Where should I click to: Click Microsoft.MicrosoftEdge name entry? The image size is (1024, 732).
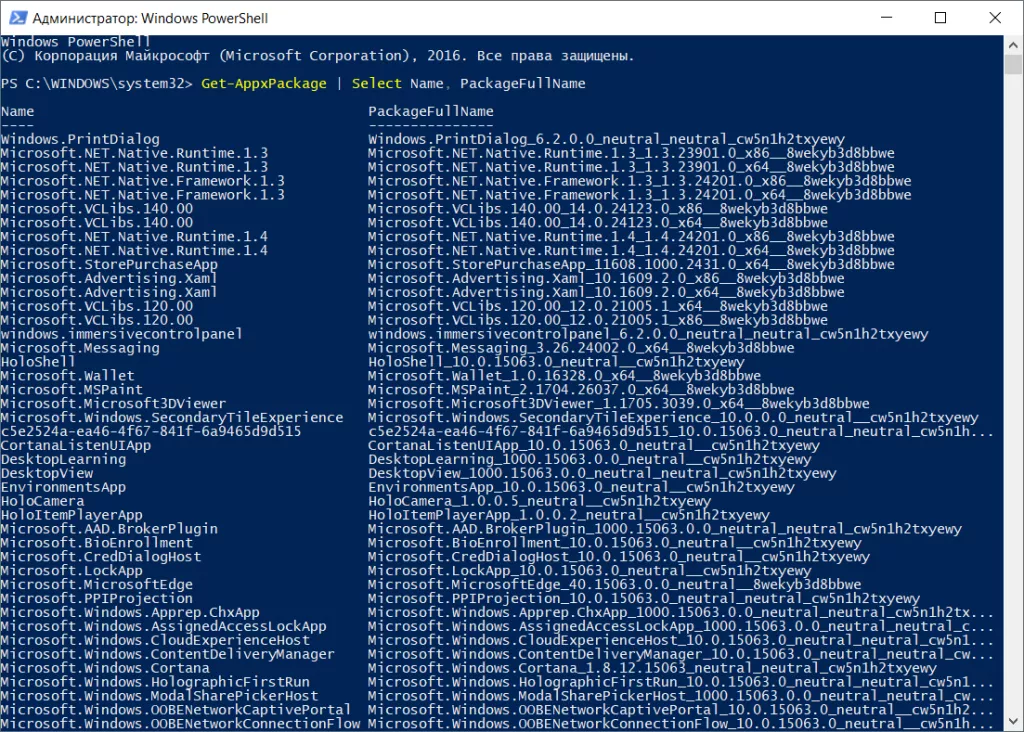(x=97, y=584)
